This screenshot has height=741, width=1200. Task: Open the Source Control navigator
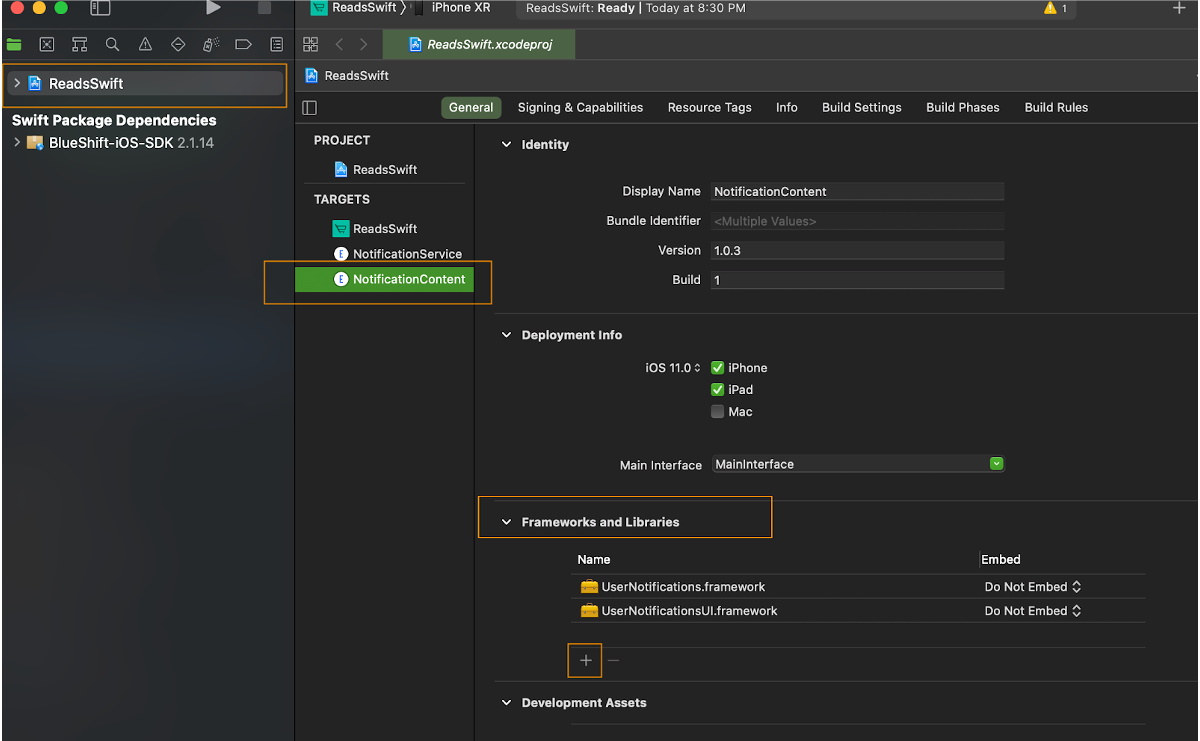coord(46,44)
